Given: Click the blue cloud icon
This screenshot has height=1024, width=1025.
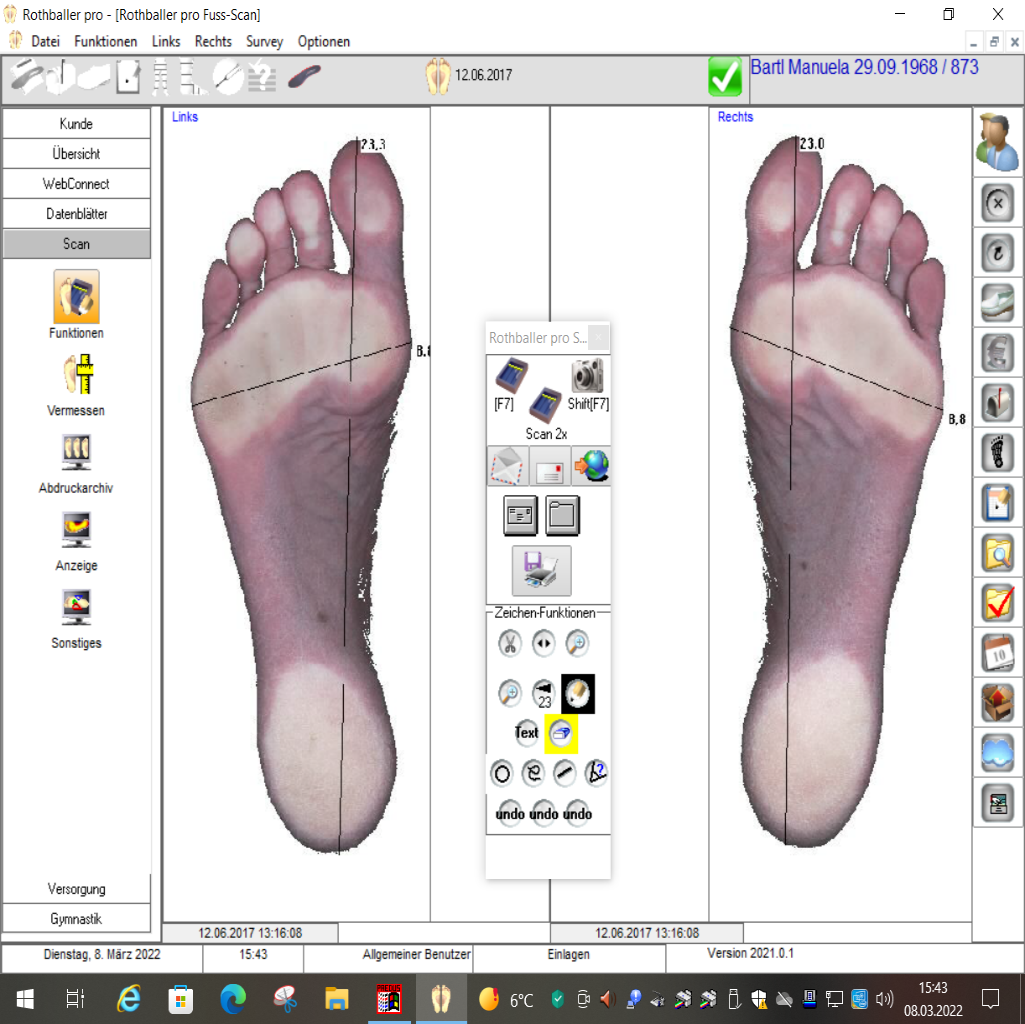Looking at the screenshot, I should 998,754.
